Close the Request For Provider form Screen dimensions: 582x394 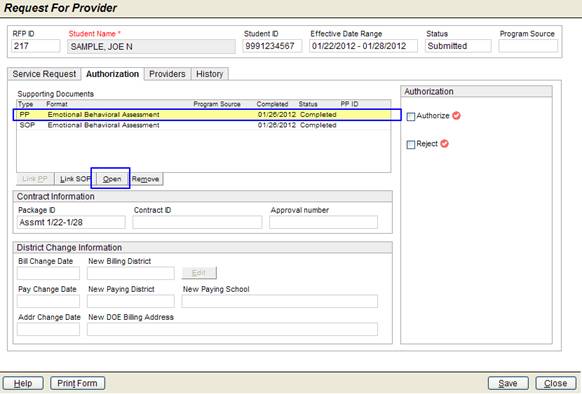click(556, 383)
